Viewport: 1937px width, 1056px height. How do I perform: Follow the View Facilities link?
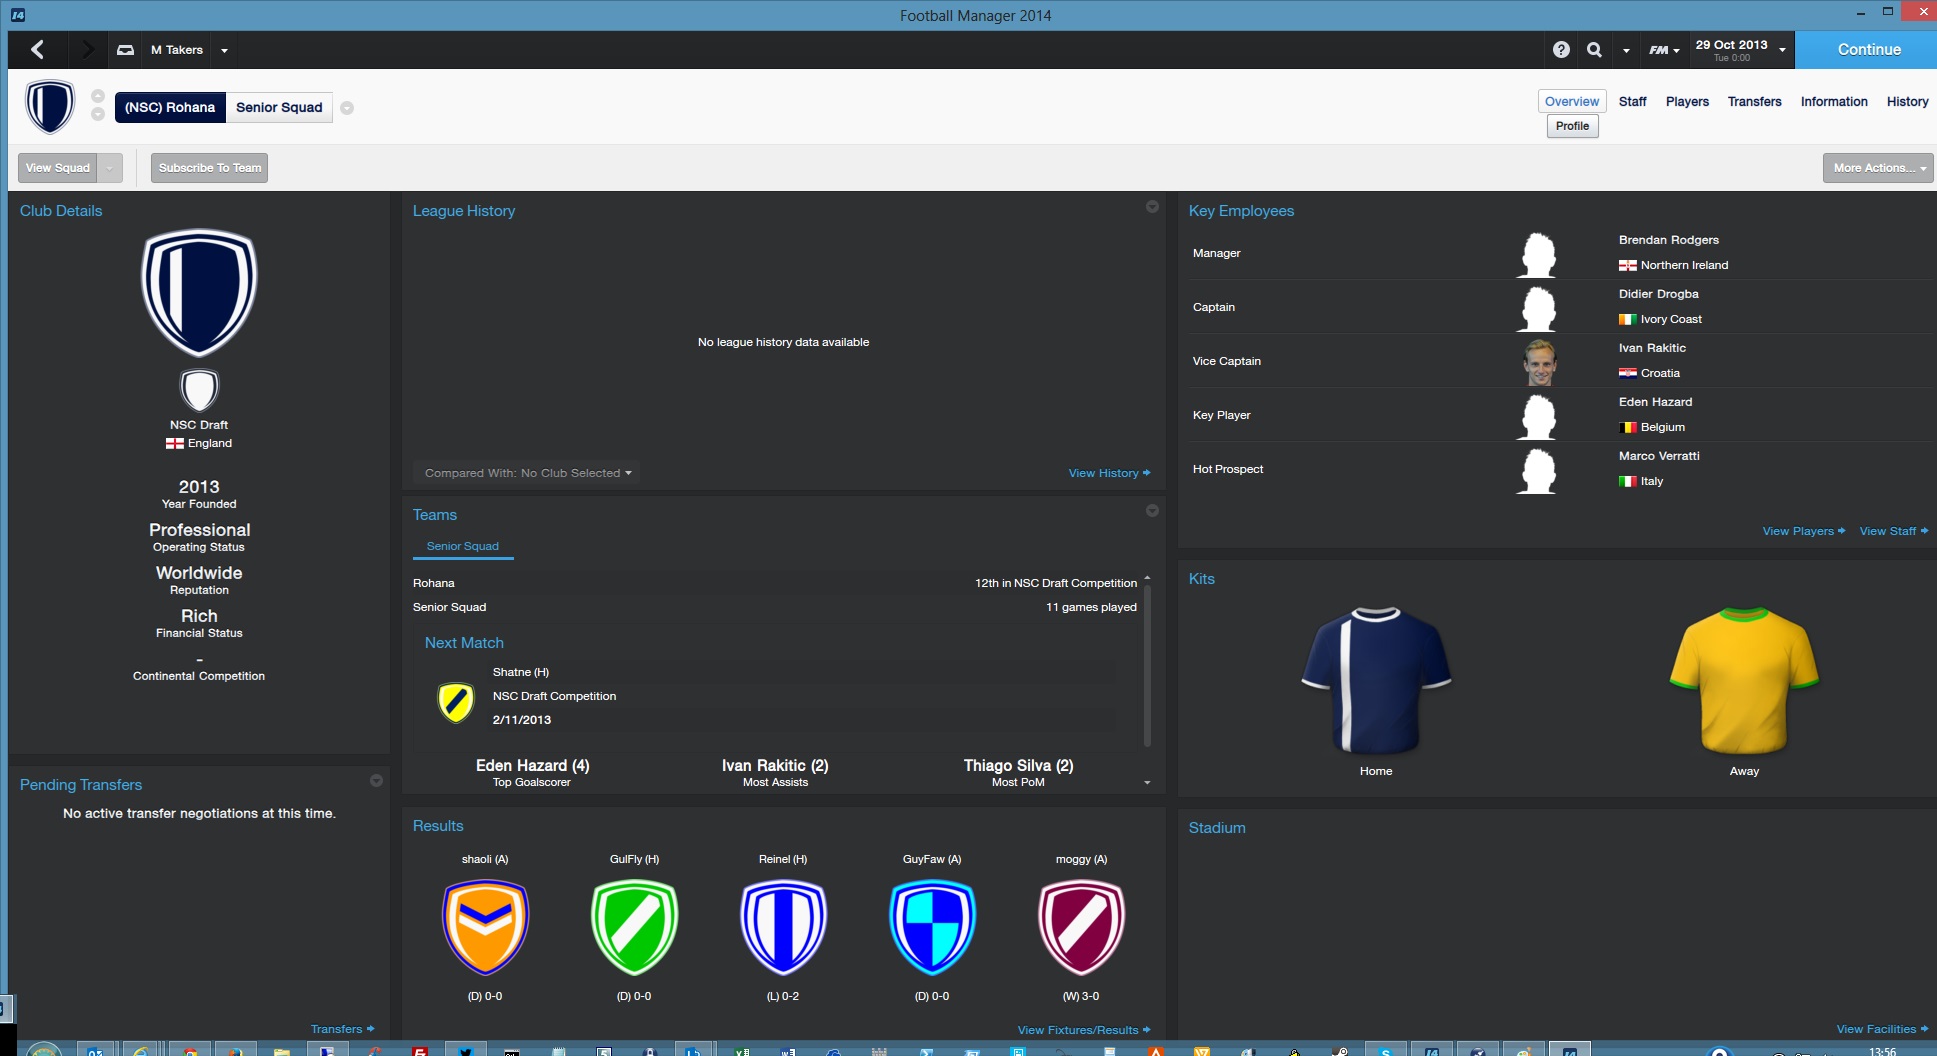(1882, 1029)
